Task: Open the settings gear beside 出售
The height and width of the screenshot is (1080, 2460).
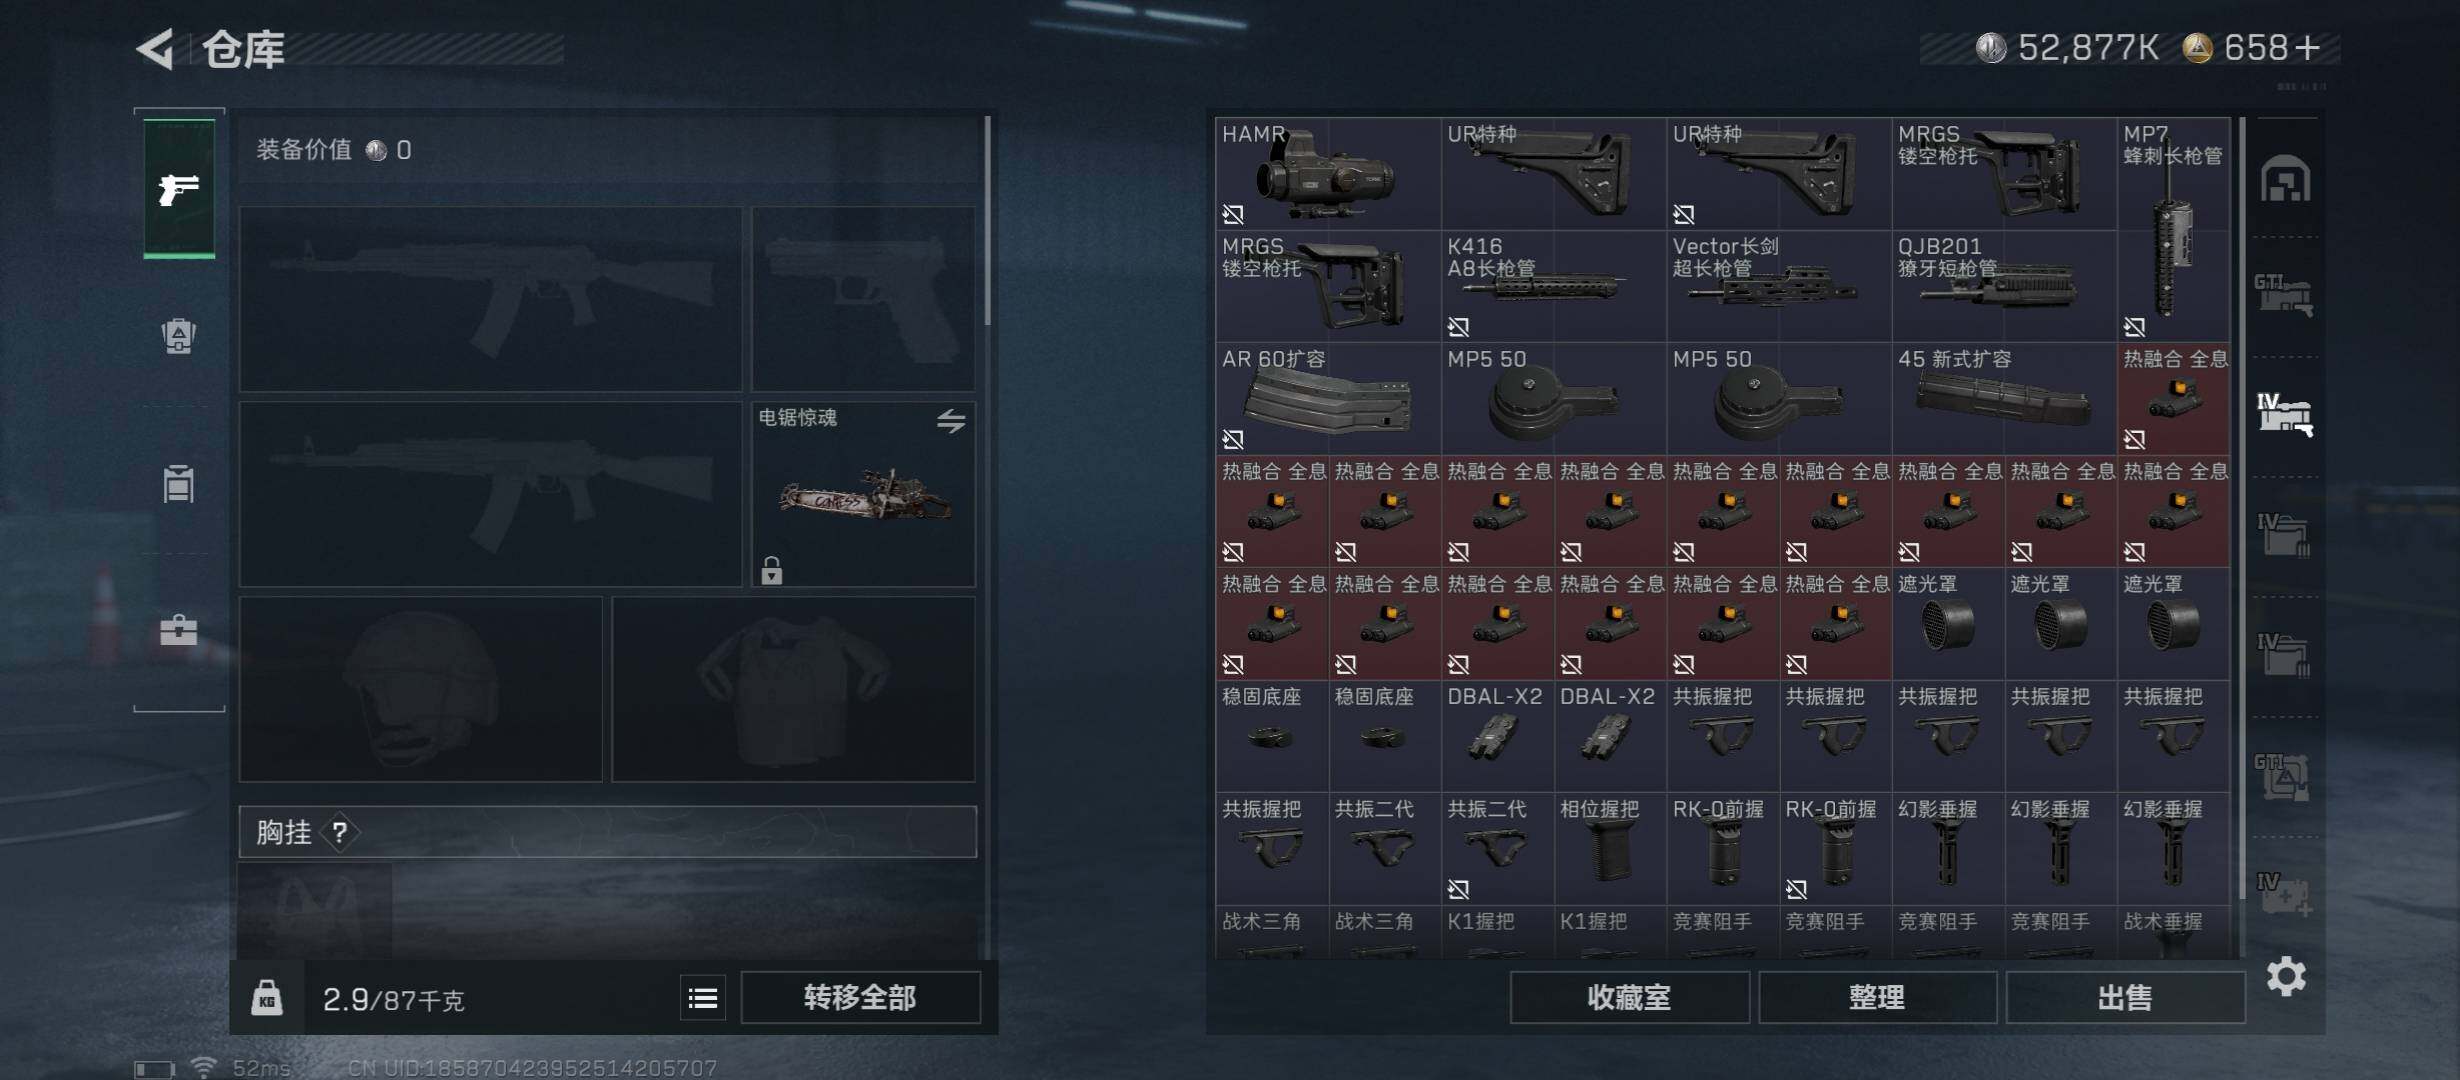Action: pos(2286,976)
